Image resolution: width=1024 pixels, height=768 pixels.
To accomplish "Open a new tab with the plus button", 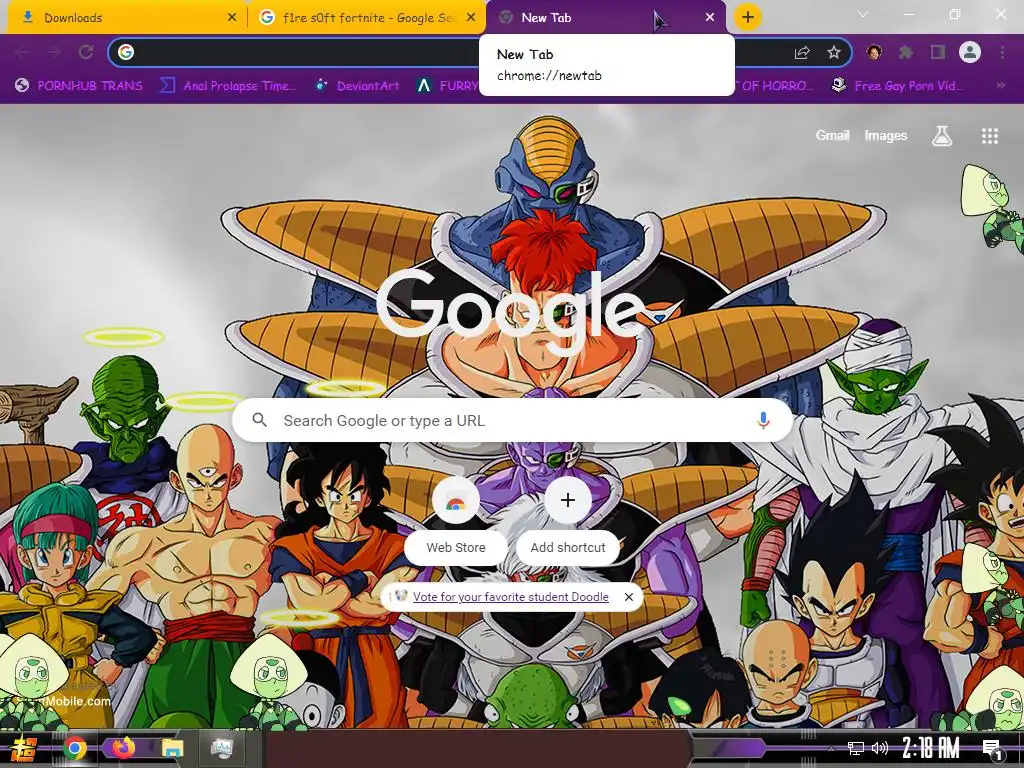I will point(748,17).
